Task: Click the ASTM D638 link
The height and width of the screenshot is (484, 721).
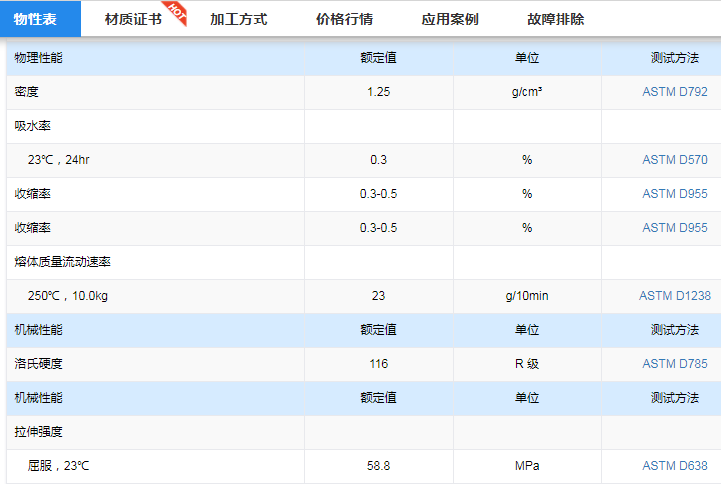Action: (x=674, y=466)
